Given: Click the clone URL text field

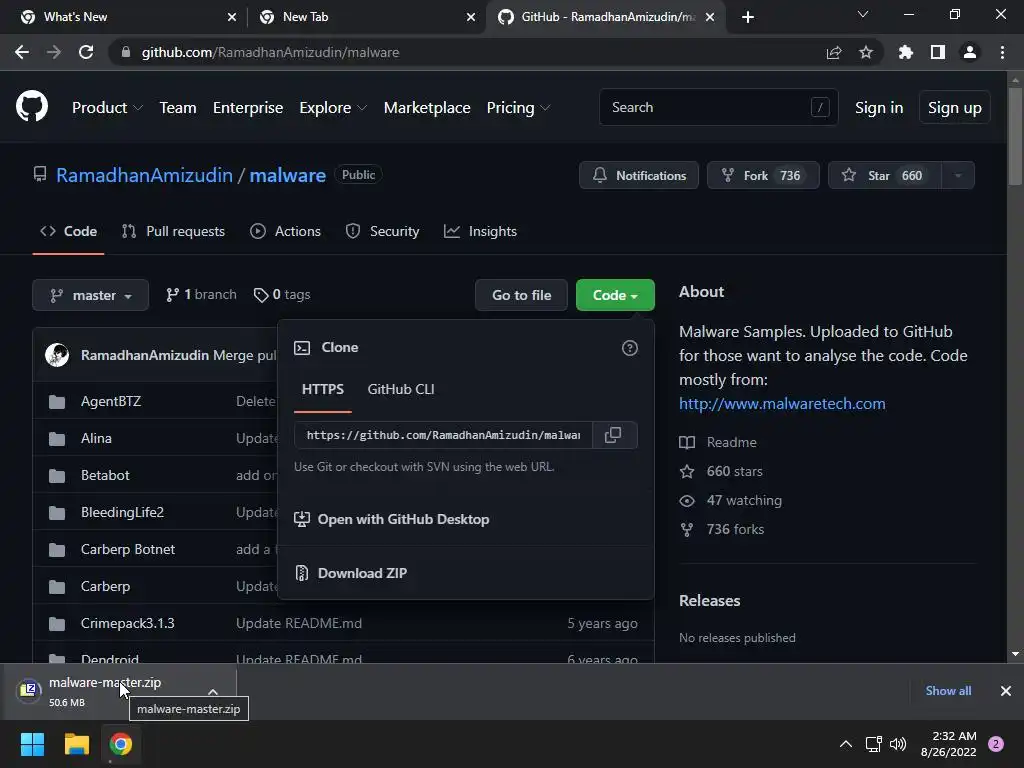Looking at the screenshot, I should point(443,435).
